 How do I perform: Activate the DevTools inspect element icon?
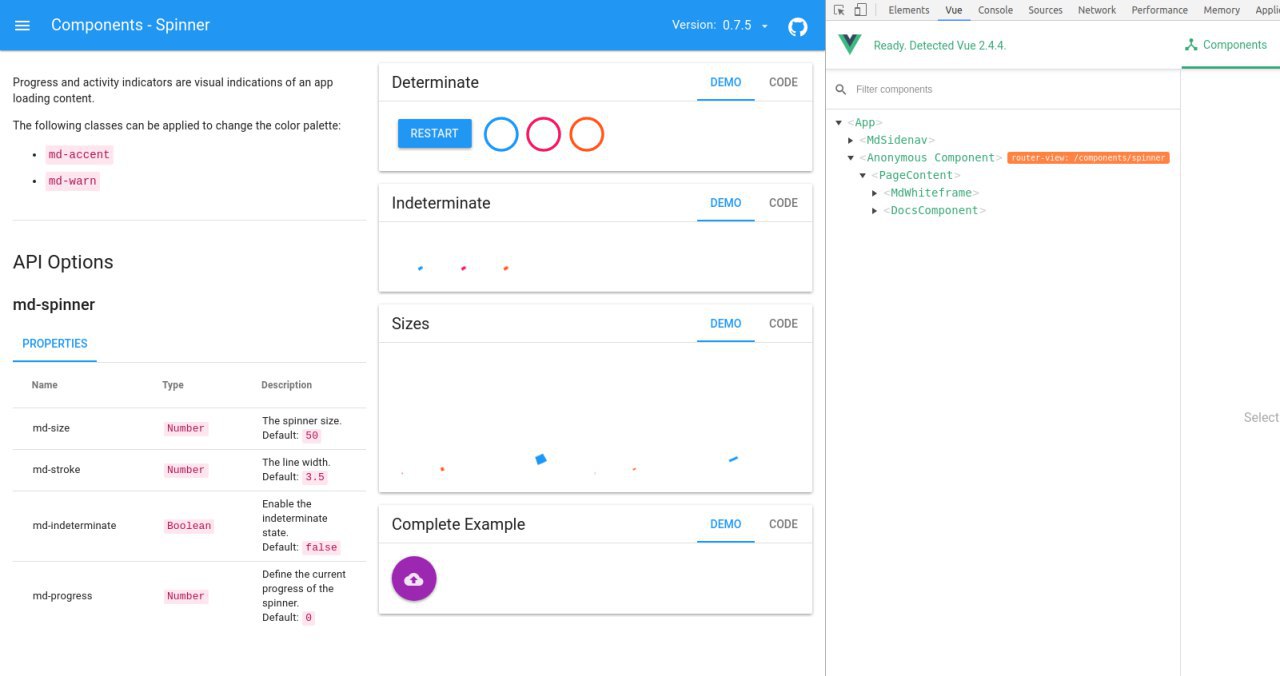click(x=839, y=10)
